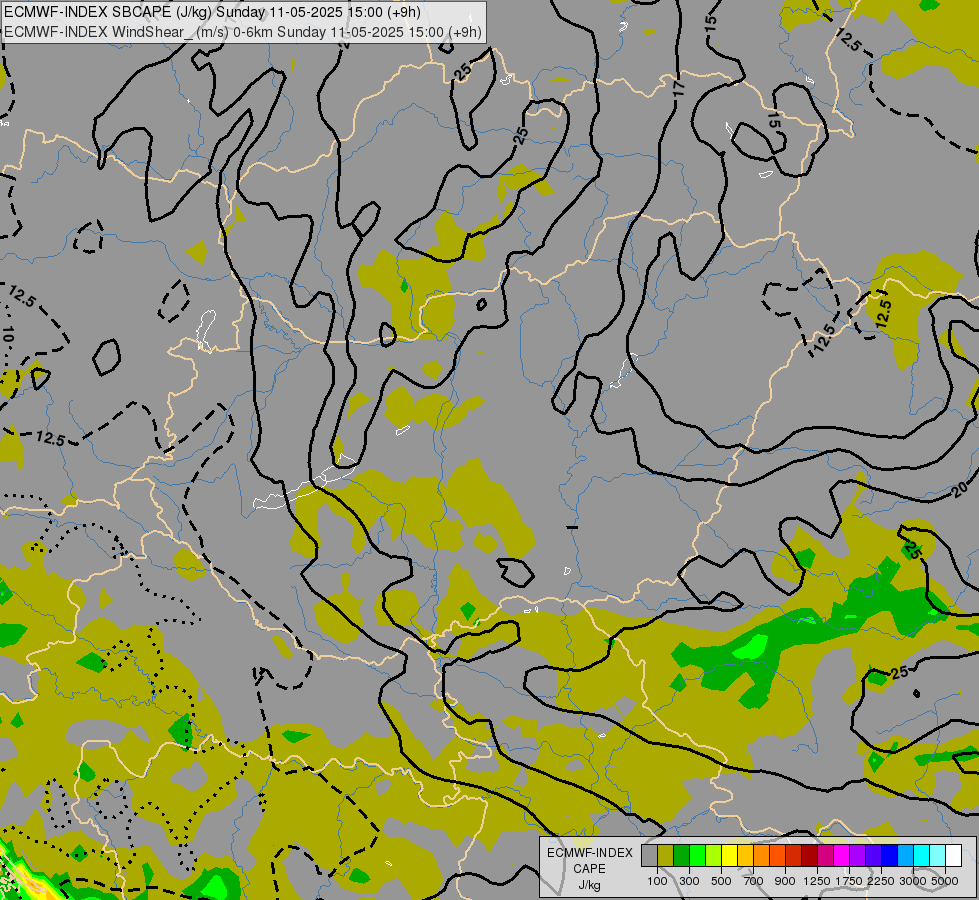Click the legend value 500
Image resolution: width=979 pixels, height=900 pixels.
(x=721, y=881)
